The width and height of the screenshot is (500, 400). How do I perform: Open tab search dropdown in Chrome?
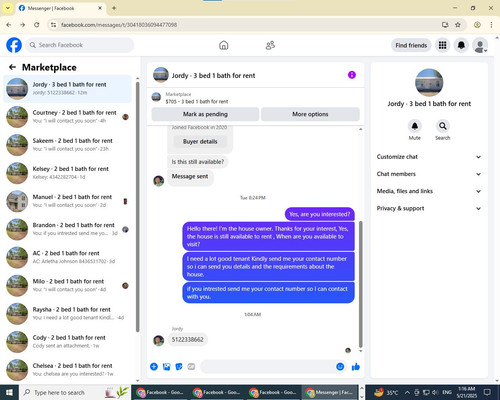coord(8,8)
